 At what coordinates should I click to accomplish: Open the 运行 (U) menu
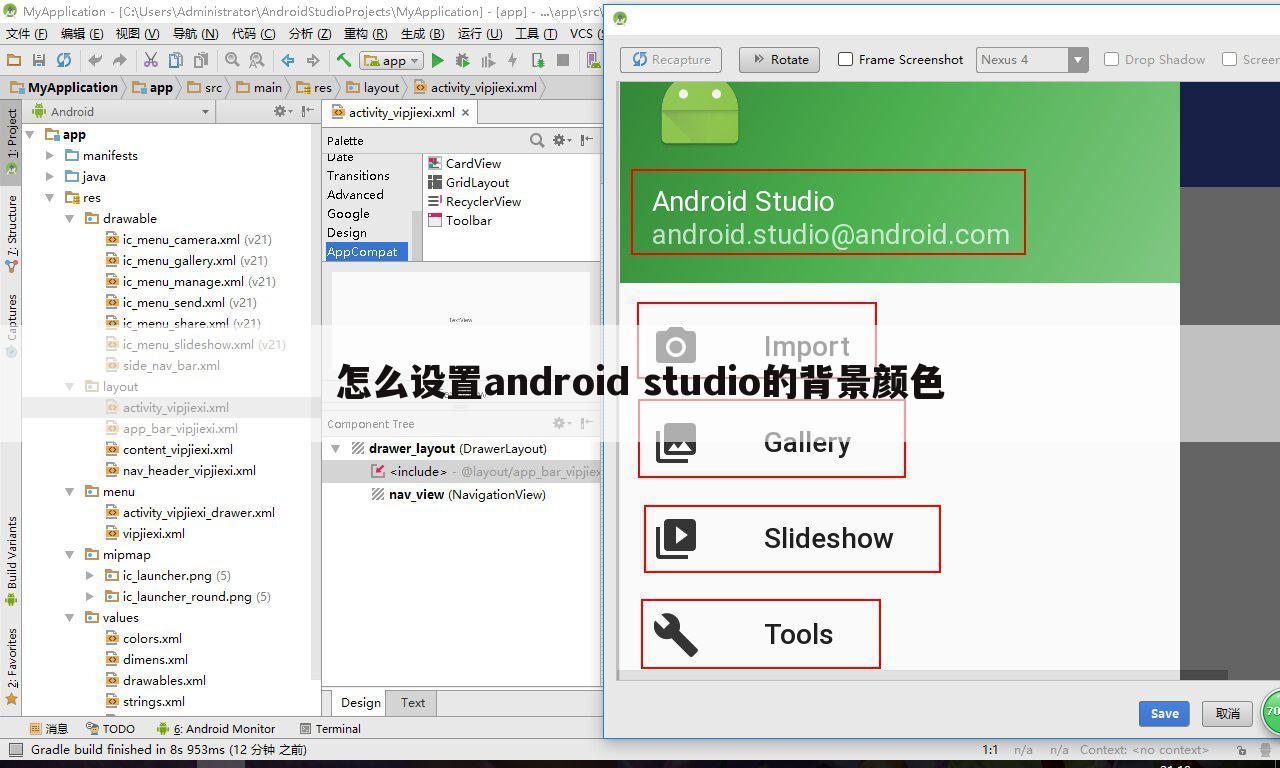click(480, 33)
